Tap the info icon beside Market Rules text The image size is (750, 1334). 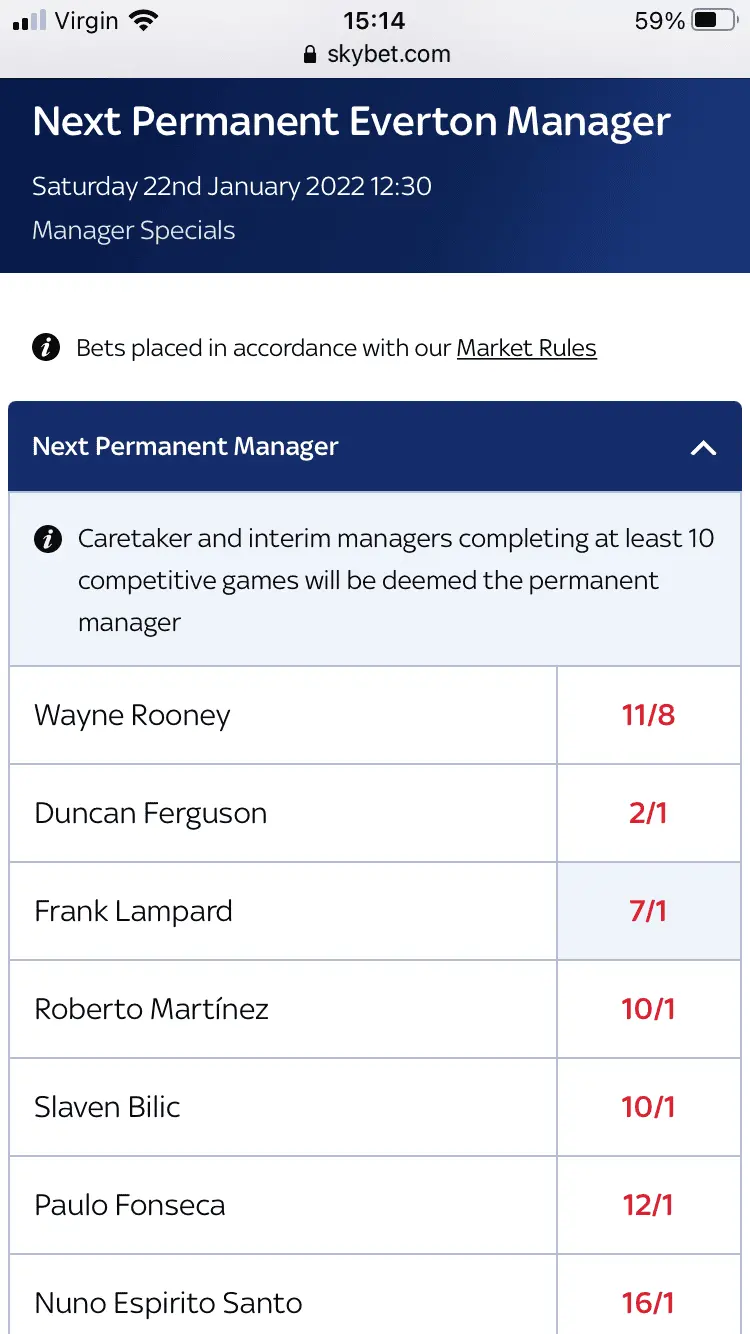point(46,348)
